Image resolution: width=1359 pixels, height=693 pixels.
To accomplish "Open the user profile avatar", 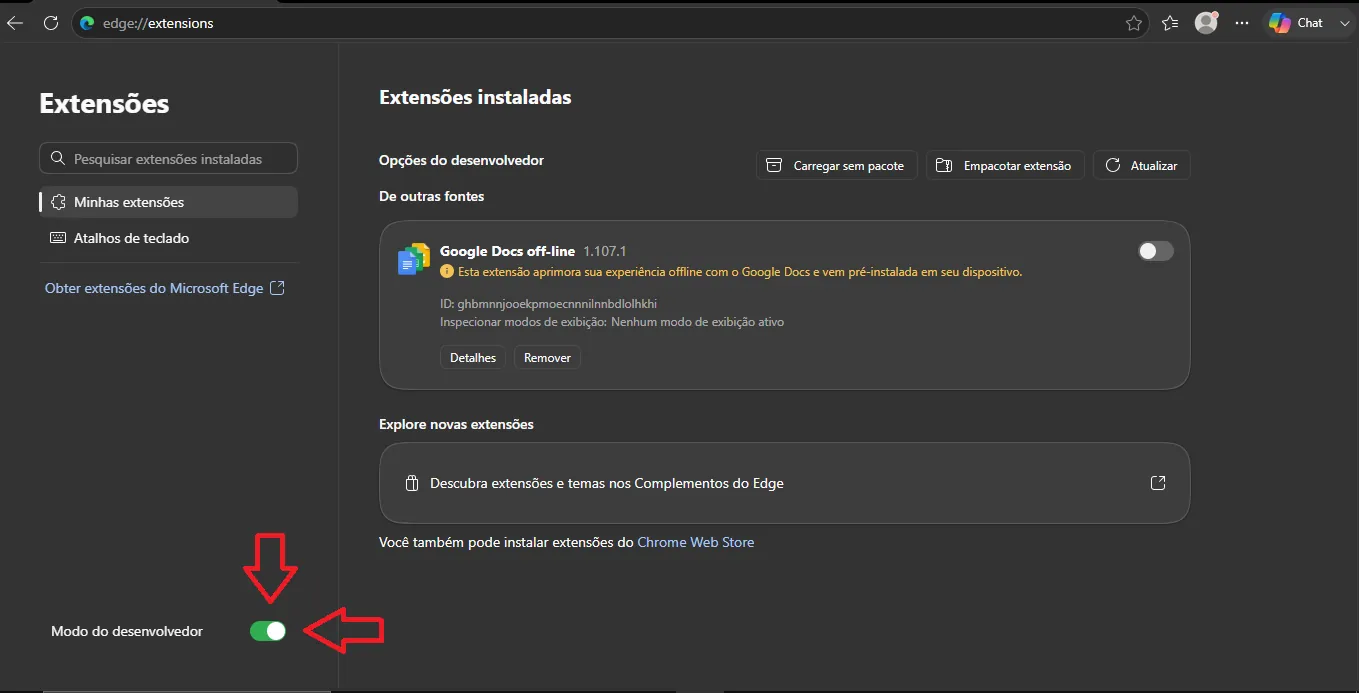I will pos(1207,22).
